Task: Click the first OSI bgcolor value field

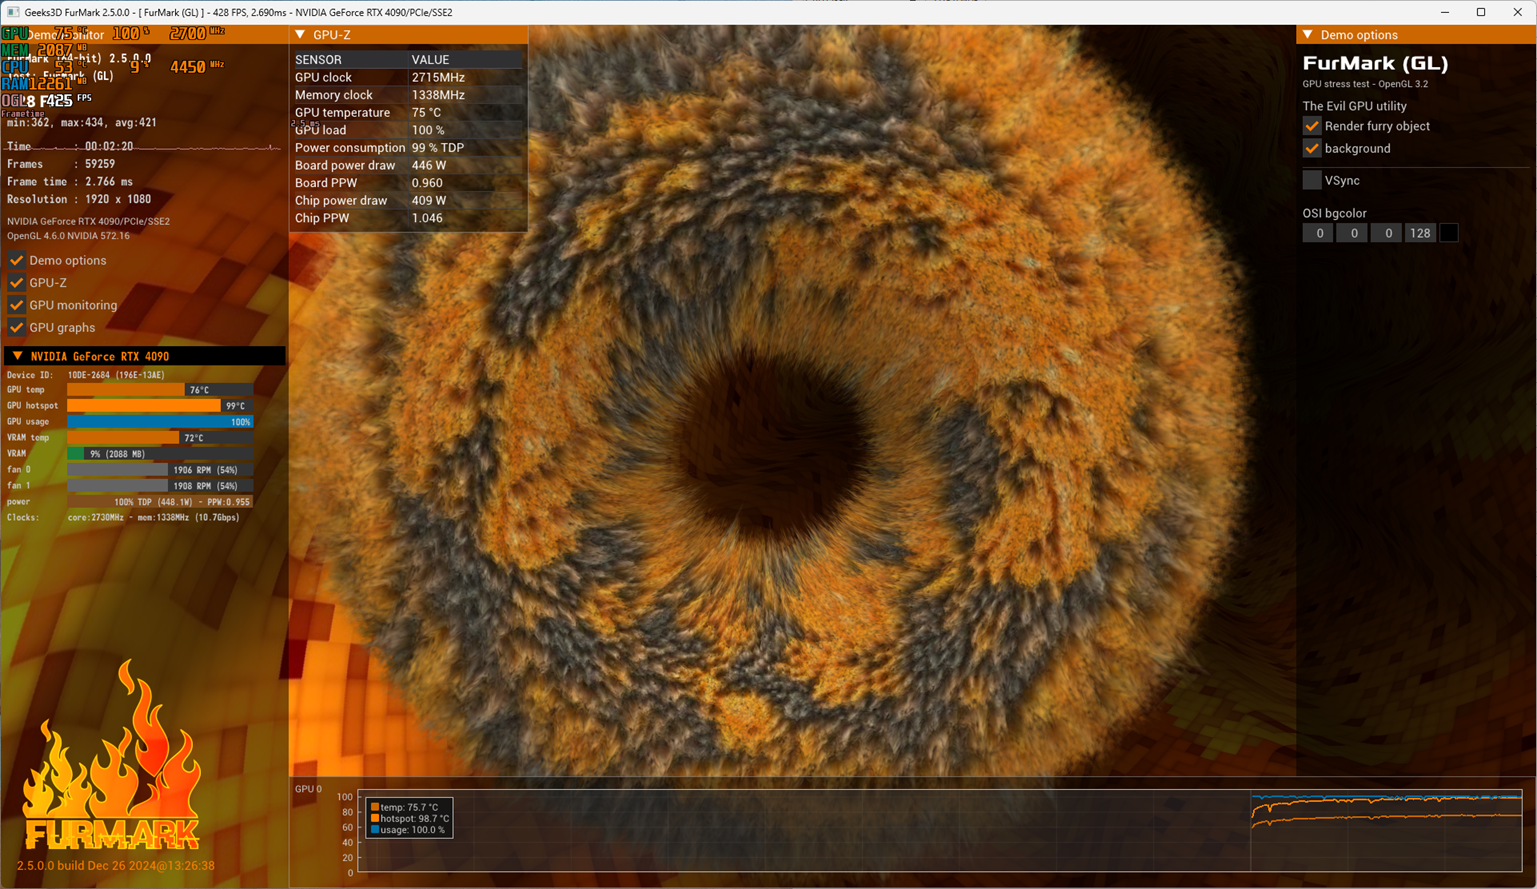Action: click(1319, 233)
